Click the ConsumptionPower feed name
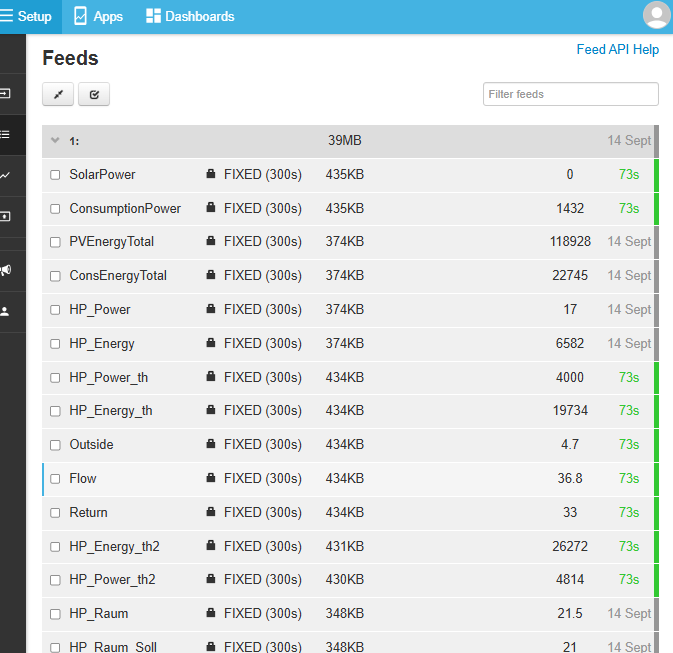Screen dimensions: 673x653 125,208
